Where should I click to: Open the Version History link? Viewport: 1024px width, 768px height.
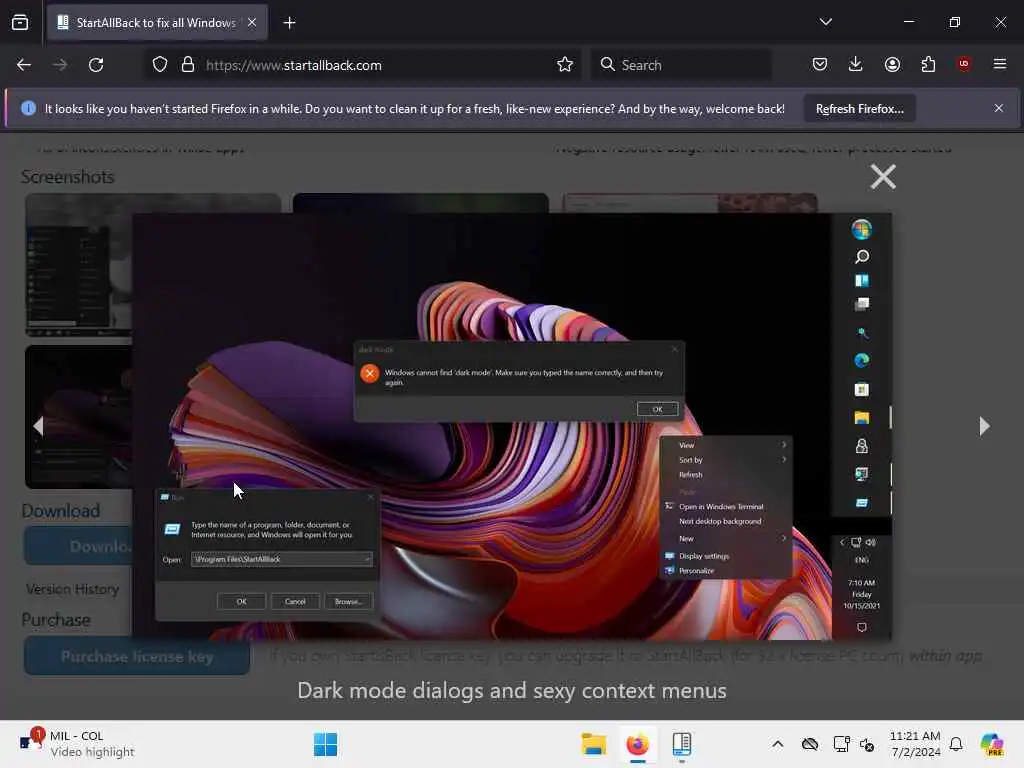[72, 589]
